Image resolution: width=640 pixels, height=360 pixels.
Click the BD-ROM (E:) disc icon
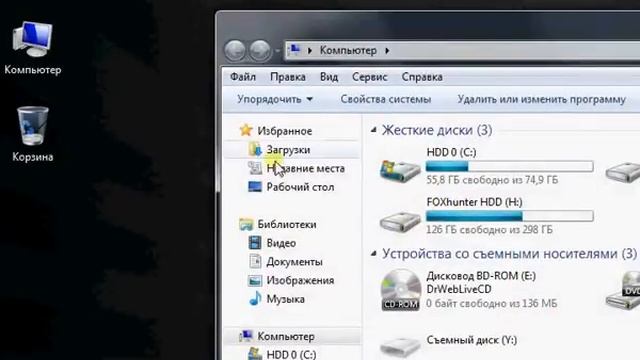[x=401, y=290]
